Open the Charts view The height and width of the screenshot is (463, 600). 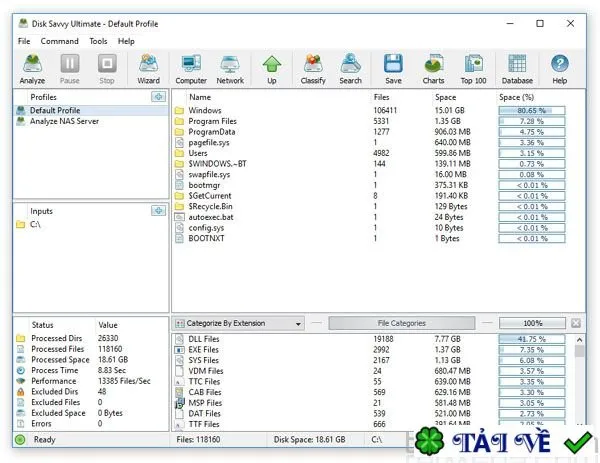pyautogui.click(x=433, y=69)
